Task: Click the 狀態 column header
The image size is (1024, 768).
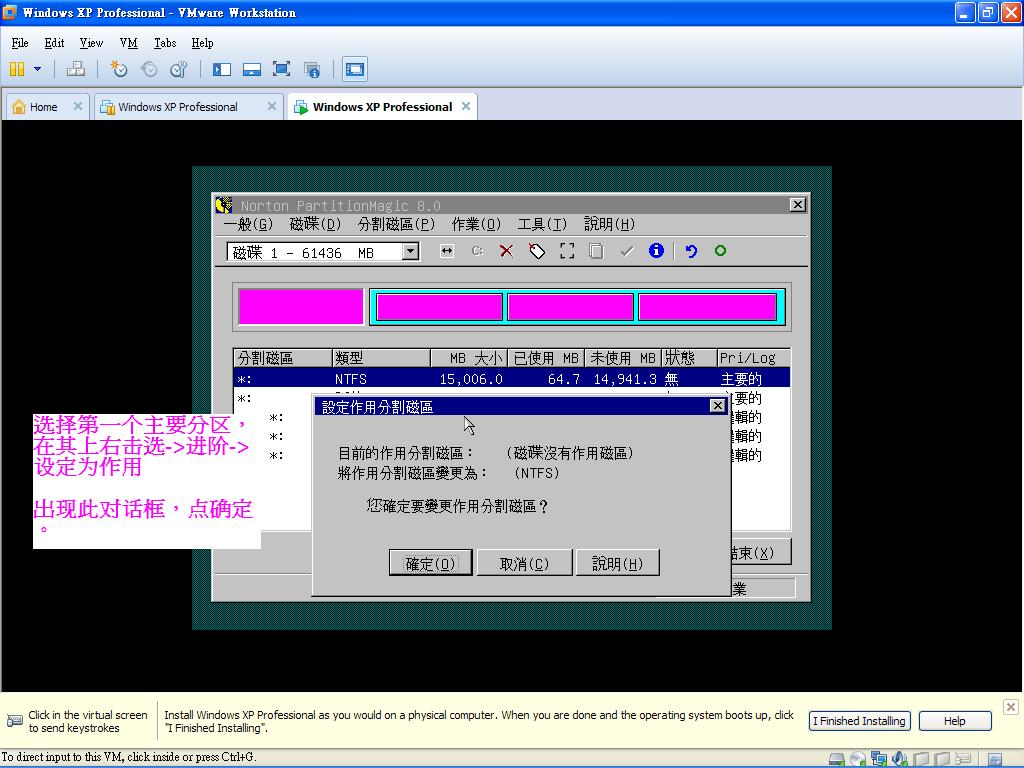Action: pyautogui.click(x=689, y=358)
